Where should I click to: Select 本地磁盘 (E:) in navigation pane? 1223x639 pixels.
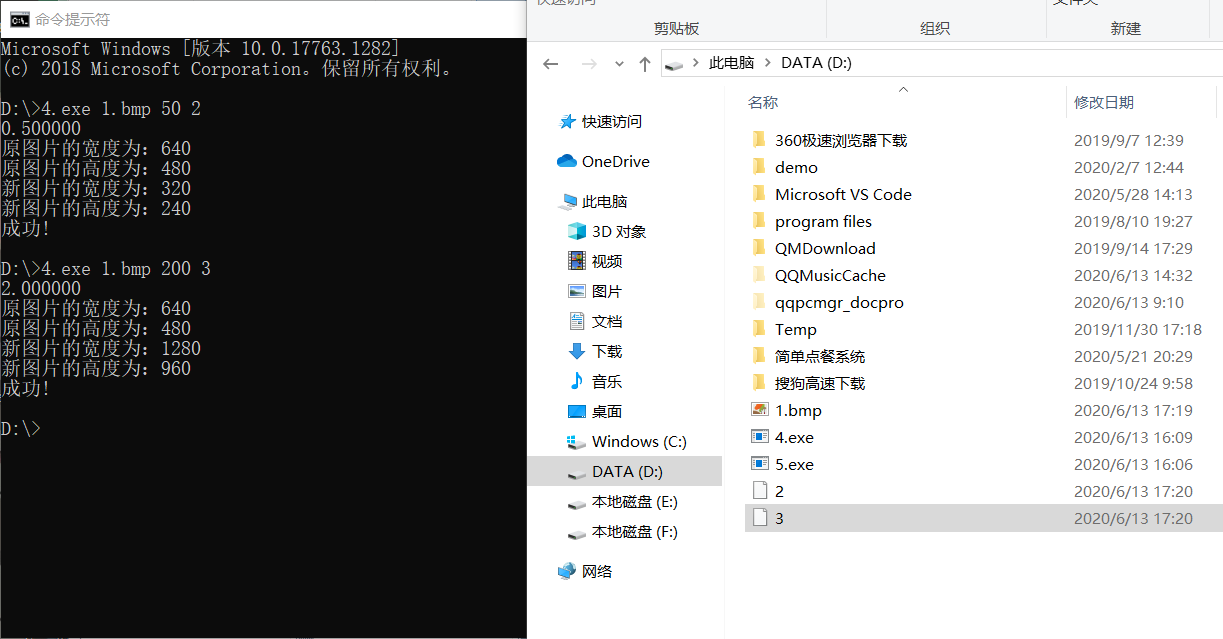point(634,501)
